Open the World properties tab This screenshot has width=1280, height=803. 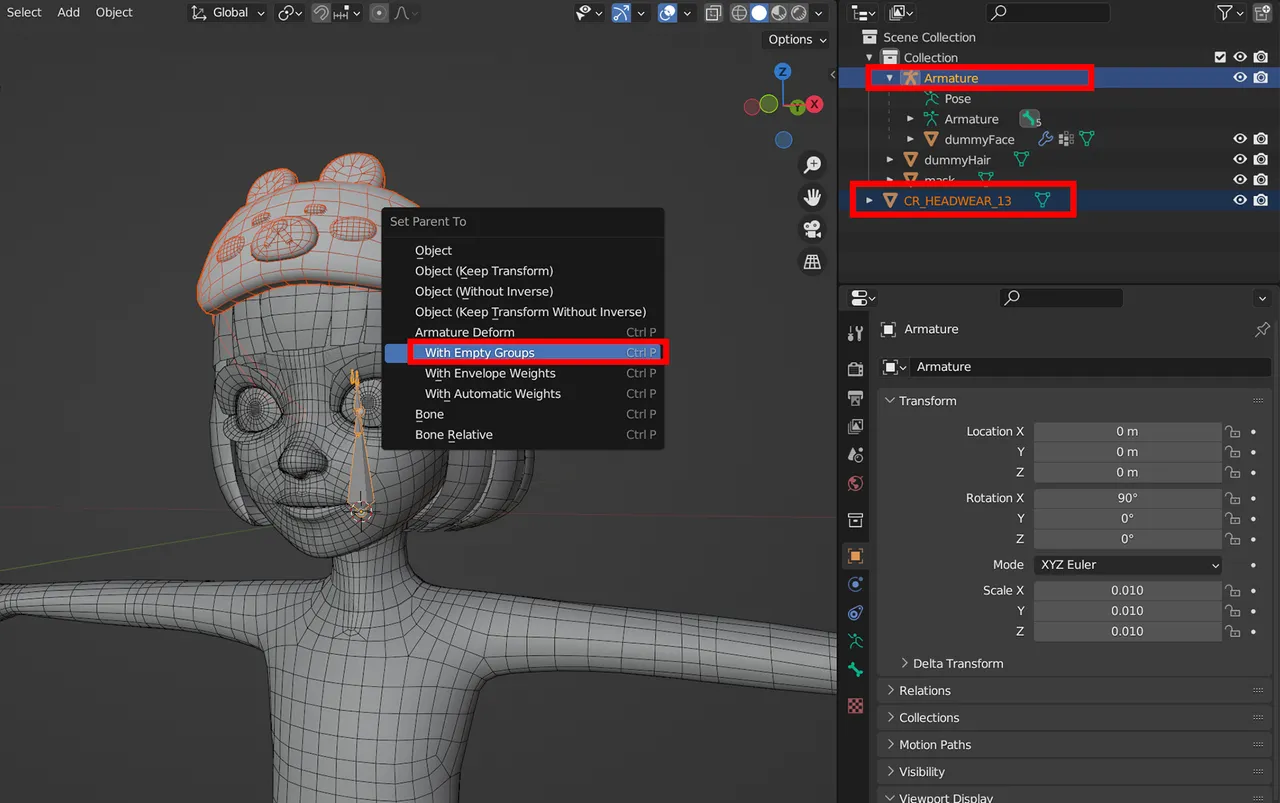(x=855, y=483)
